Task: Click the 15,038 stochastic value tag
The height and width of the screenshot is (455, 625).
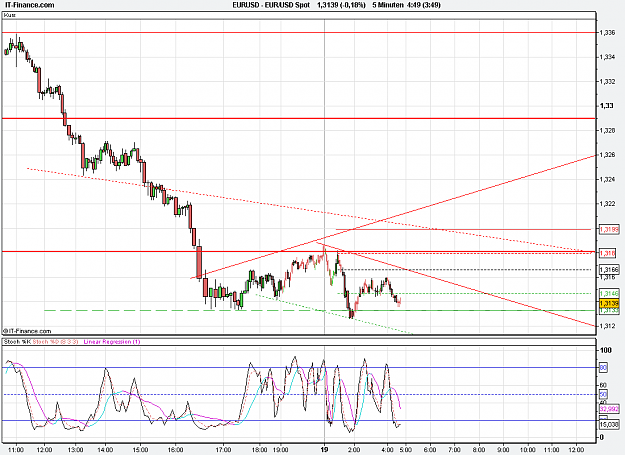Action: tap(609, 425)
